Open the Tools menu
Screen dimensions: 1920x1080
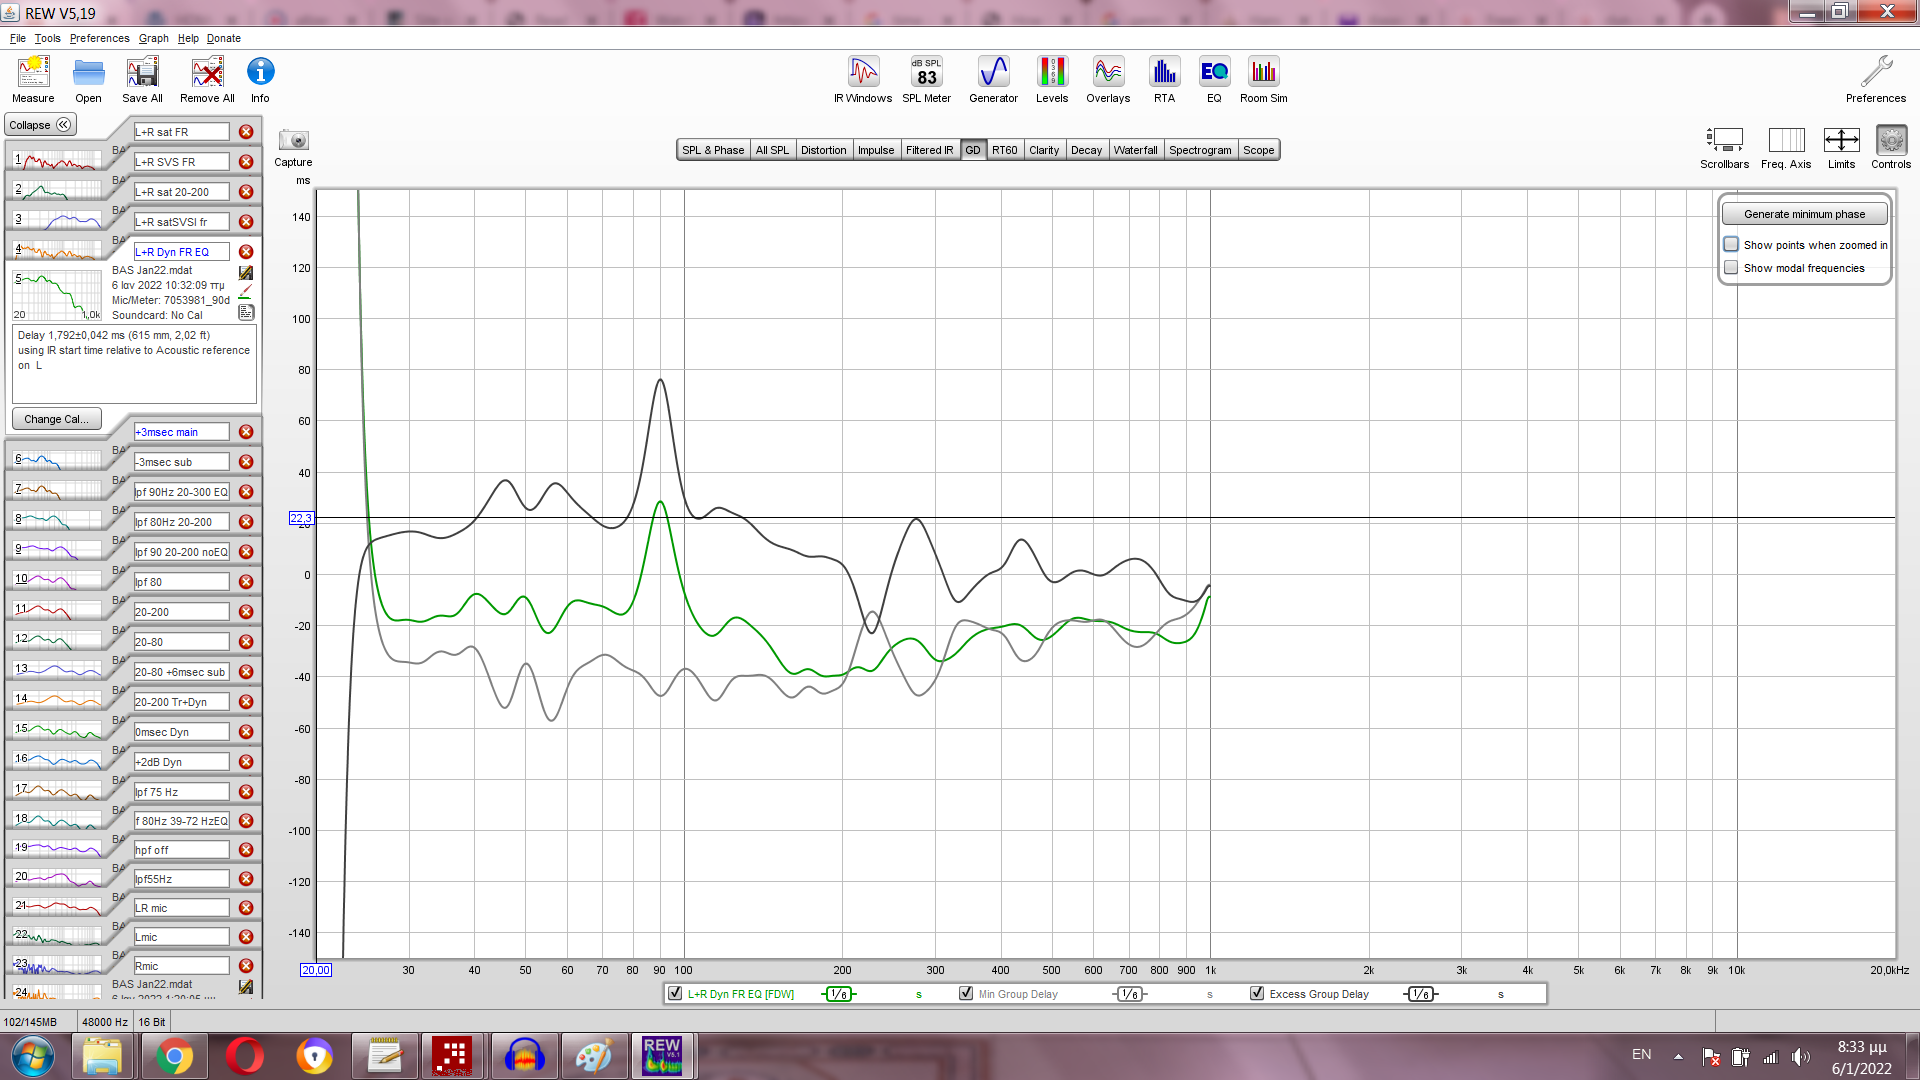[47, 38]
